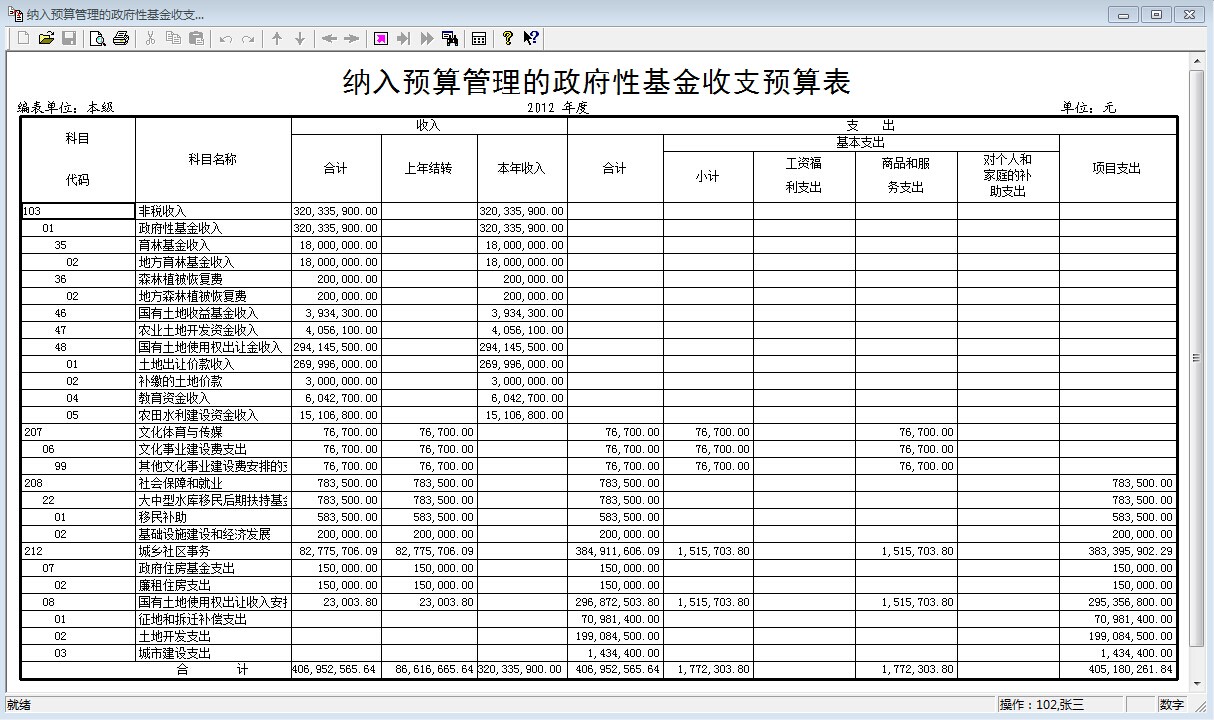Select the cell with code 103
The image size is (1214, 720).
[x=77, y=211]
